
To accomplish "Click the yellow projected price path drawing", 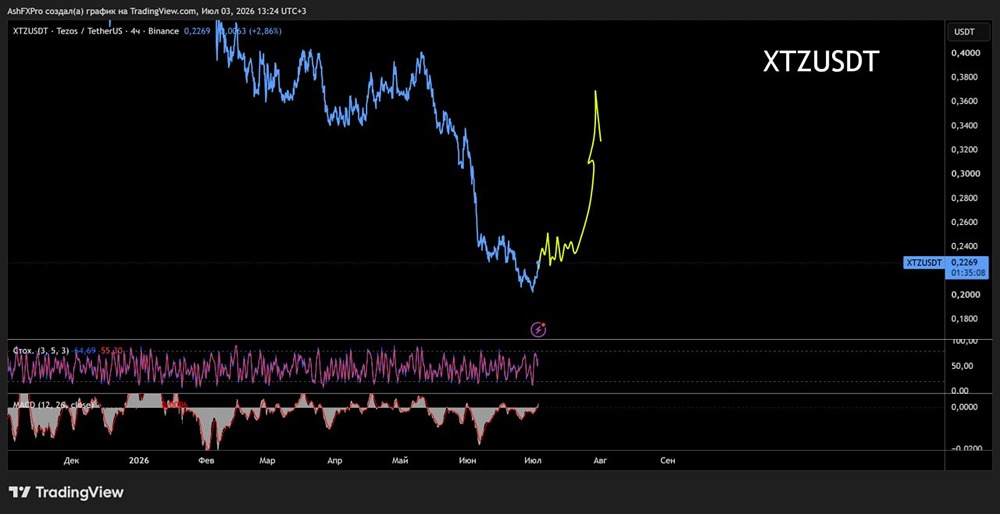I will [570, 179].
